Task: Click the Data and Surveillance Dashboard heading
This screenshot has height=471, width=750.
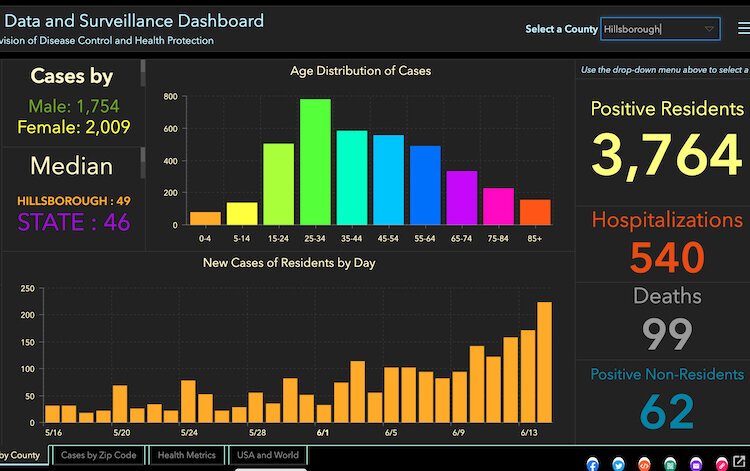Action: click(134, 21)
